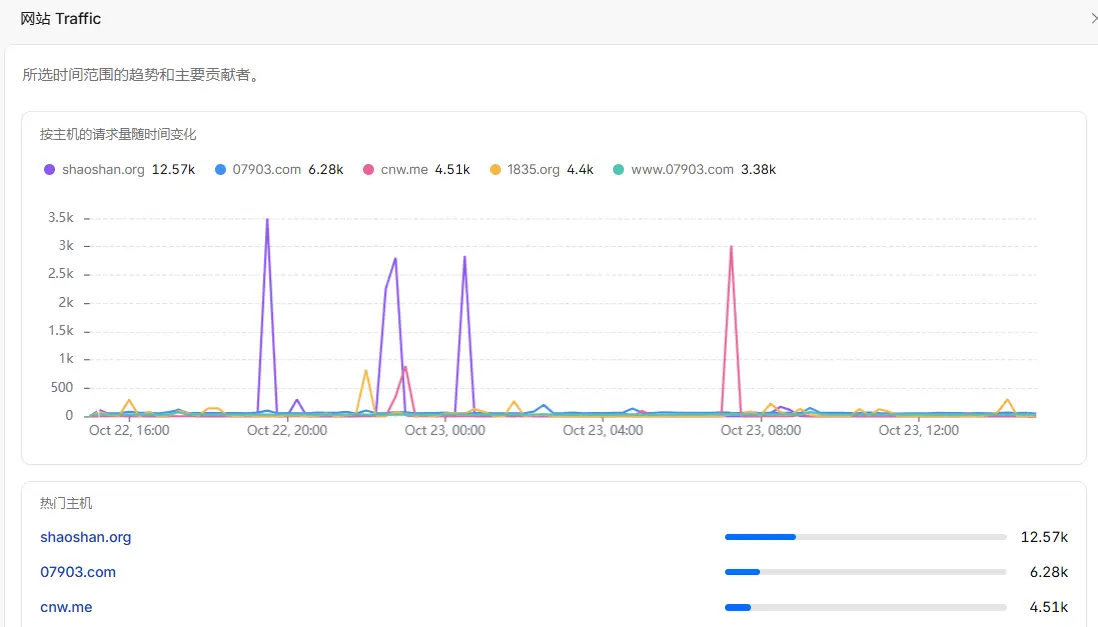Image resolution: width=1098 pixels, height=627 pixels.
Task: Click the Oct 23, 12:00 axis label
Action: [919, 430]
